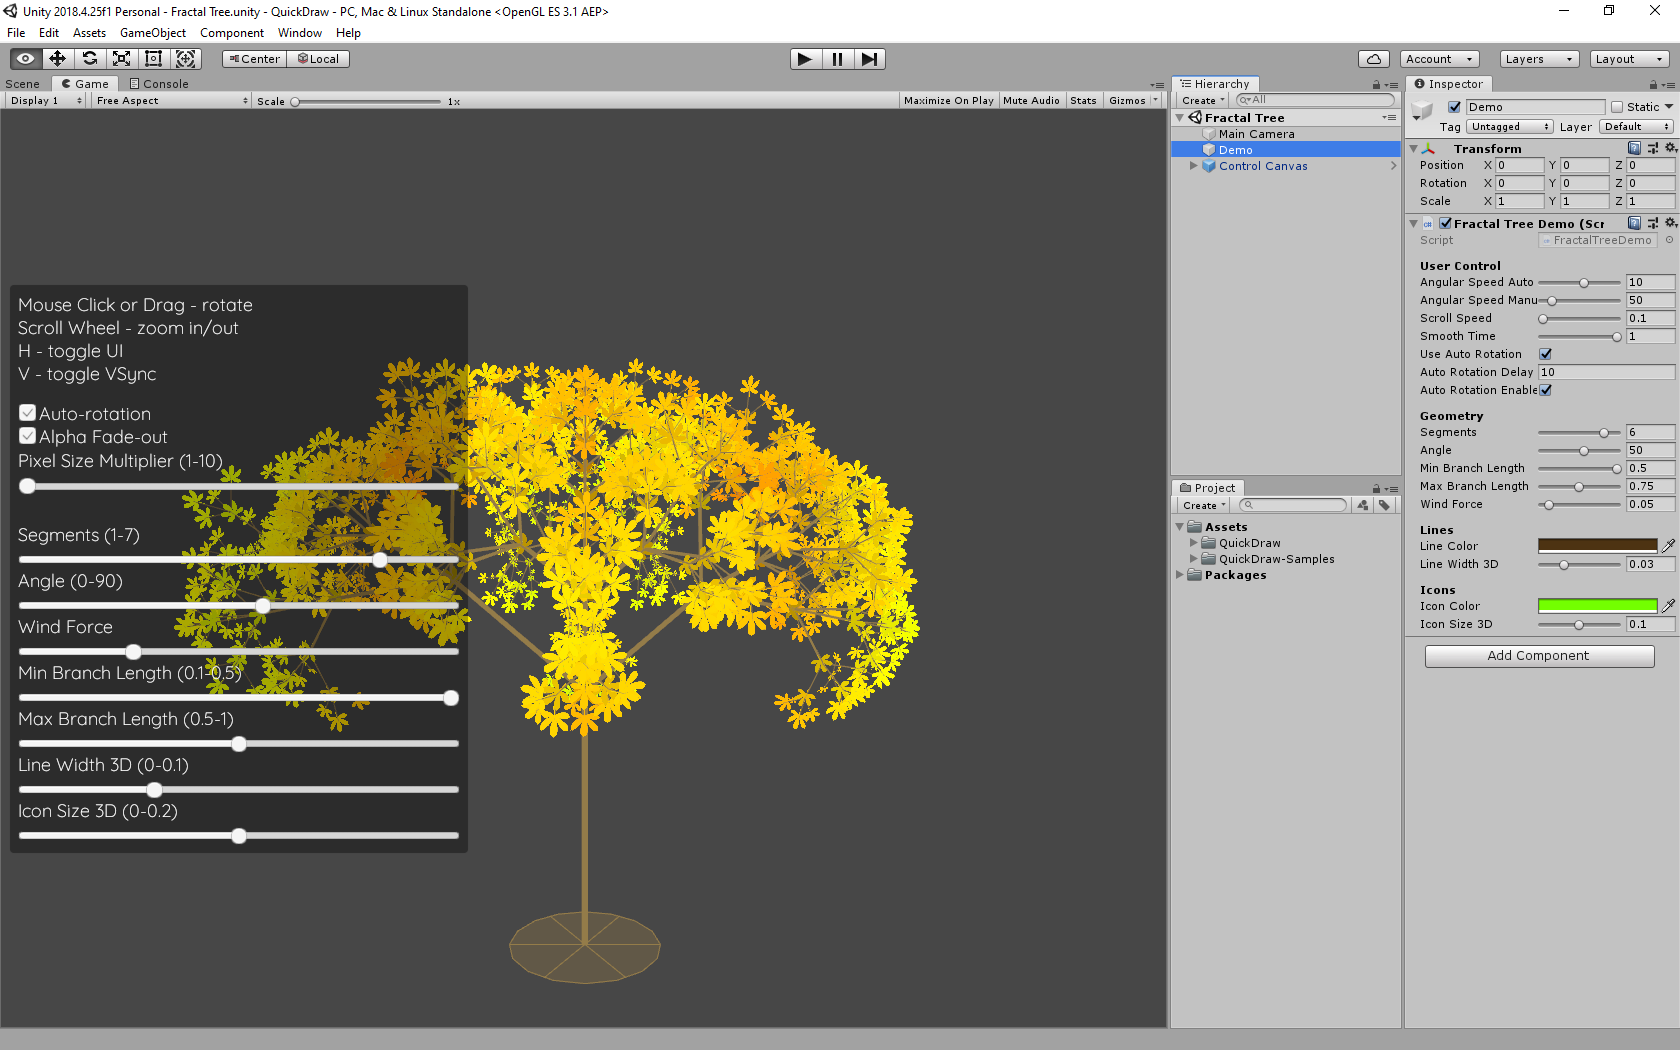Switch to the Scene tab
The image size is (1680, 1050).
(22, 83)
